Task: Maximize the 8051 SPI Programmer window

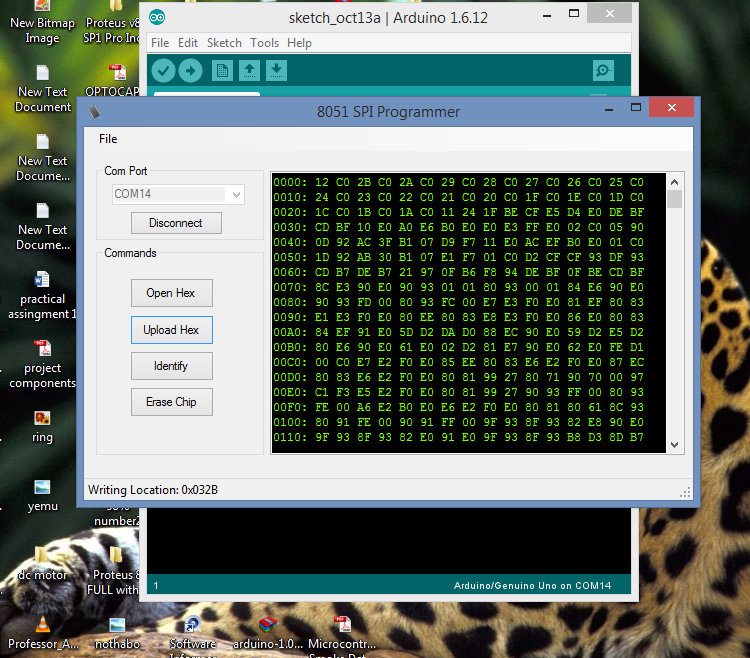Action: [636, 108]
